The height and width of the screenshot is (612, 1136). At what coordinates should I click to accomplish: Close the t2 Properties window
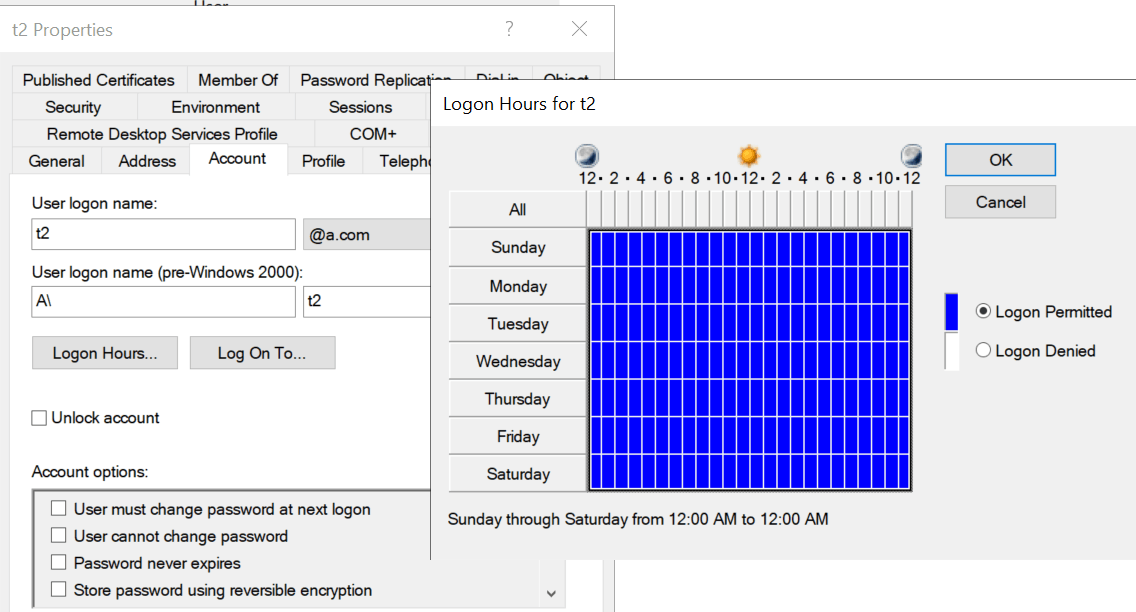point(579,29)
